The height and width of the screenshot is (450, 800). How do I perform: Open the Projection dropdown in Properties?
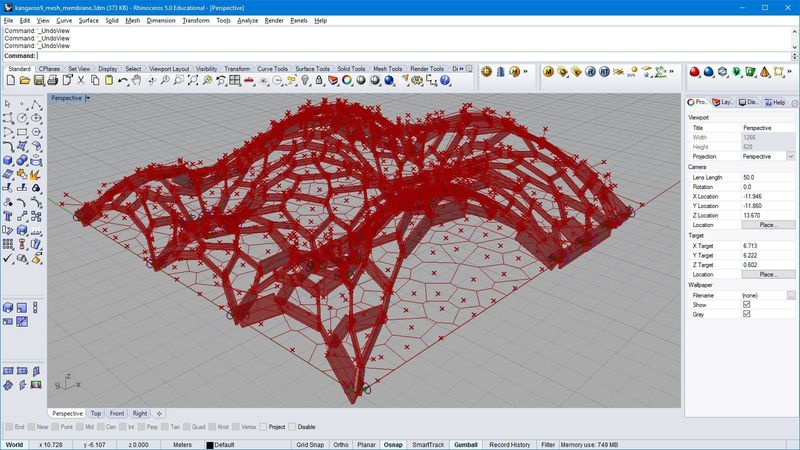[x=790, y=156]
